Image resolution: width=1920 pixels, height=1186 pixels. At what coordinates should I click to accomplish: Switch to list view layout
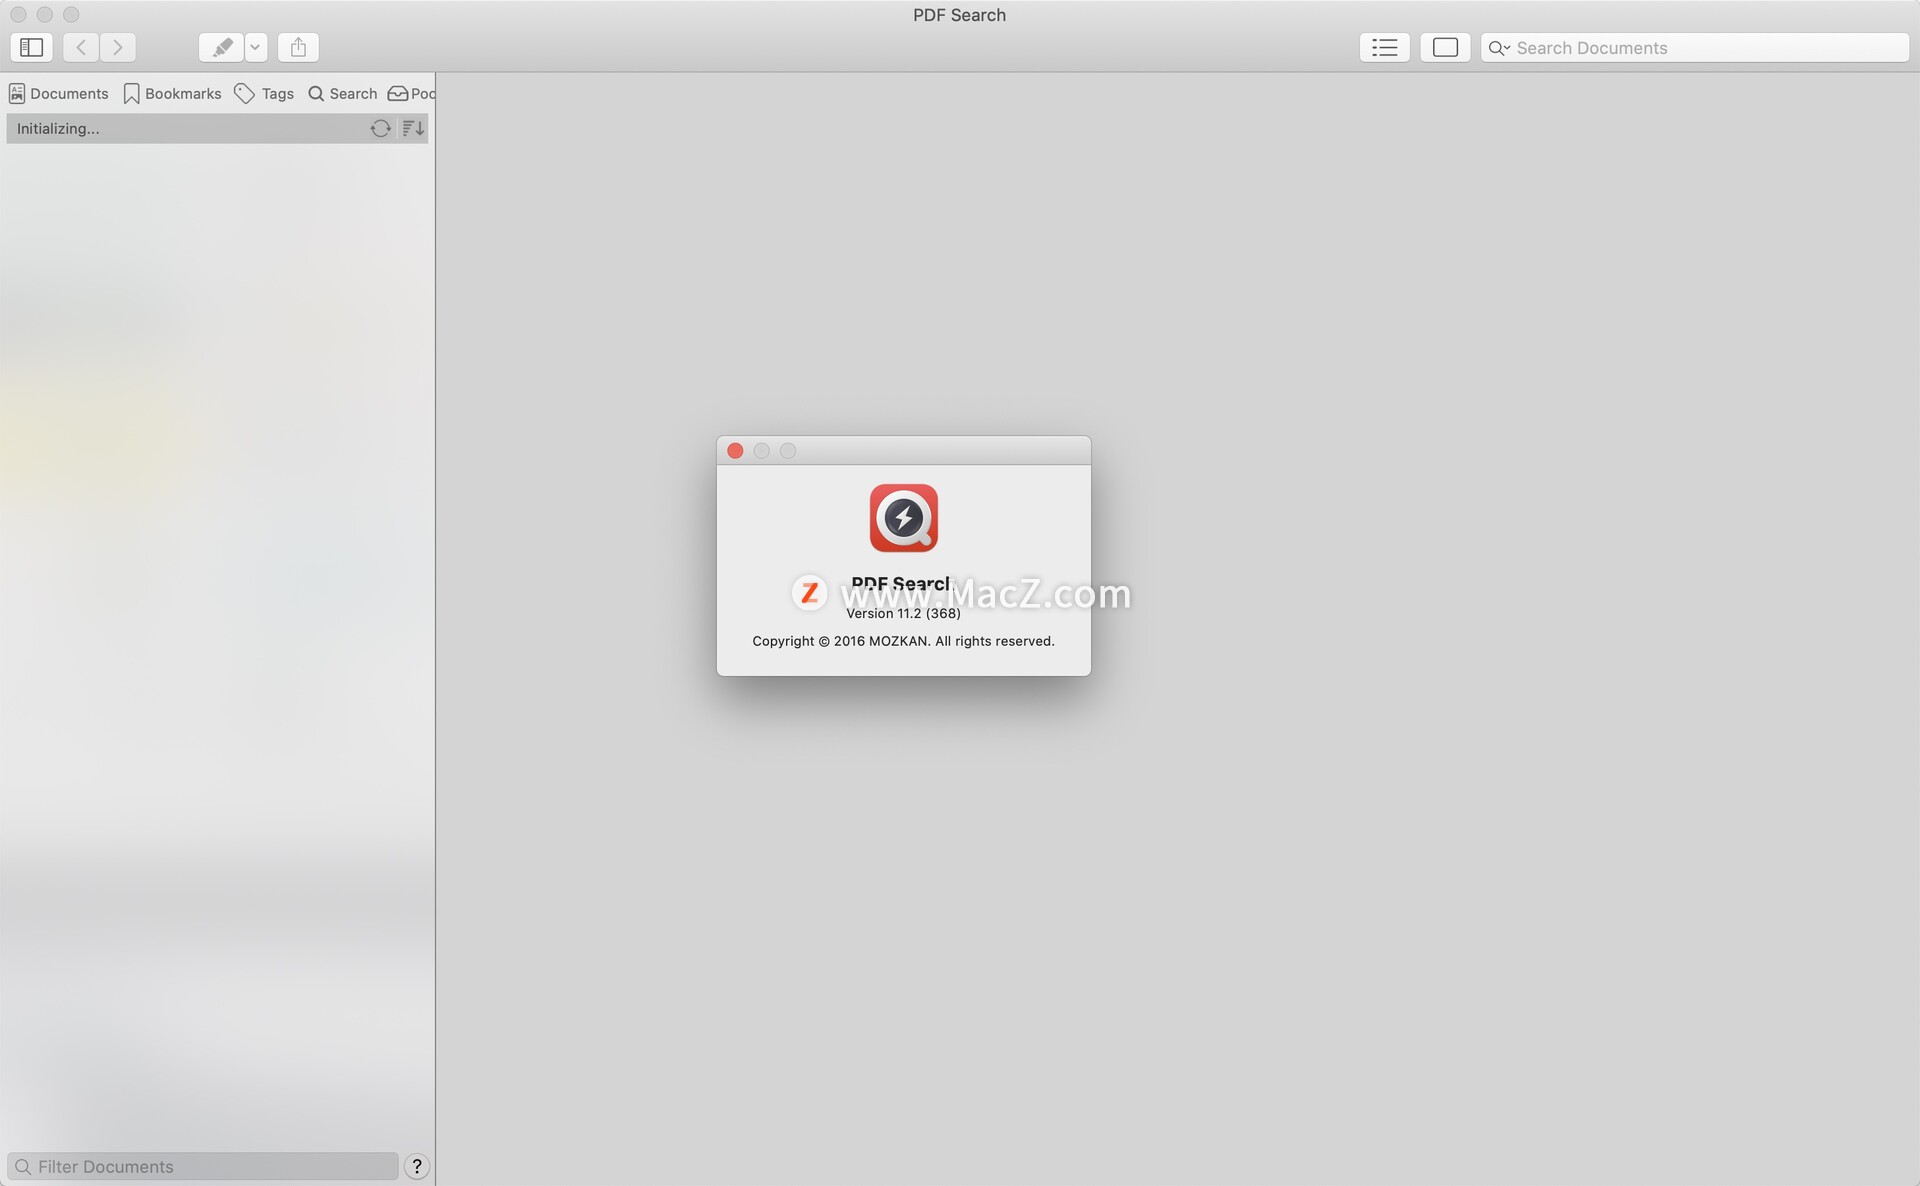(x=1385, y=47)
